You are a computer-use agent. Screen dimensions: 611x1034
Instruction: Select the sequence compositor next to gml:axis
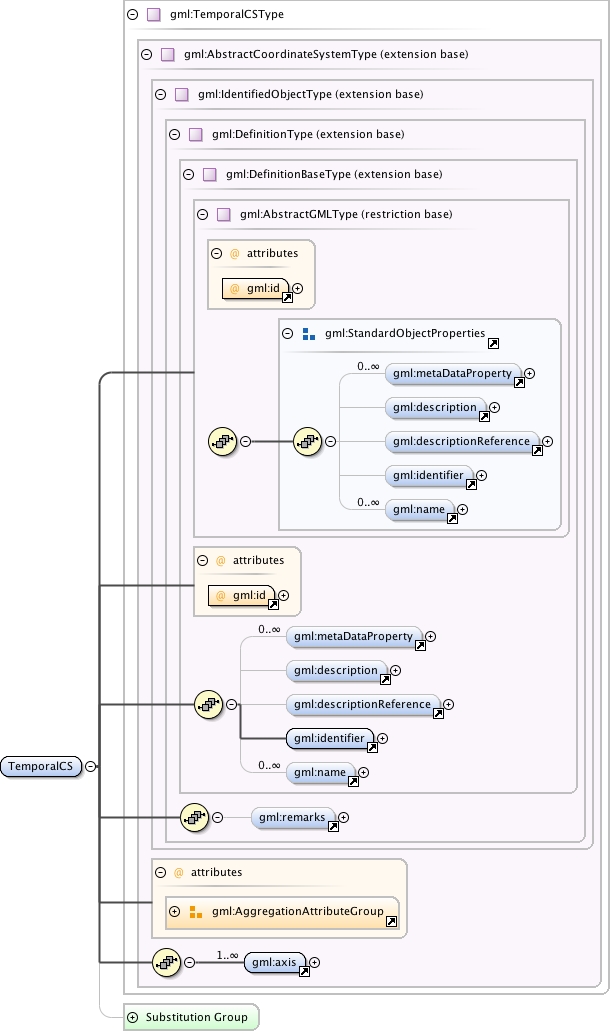[x=166, y=963]
